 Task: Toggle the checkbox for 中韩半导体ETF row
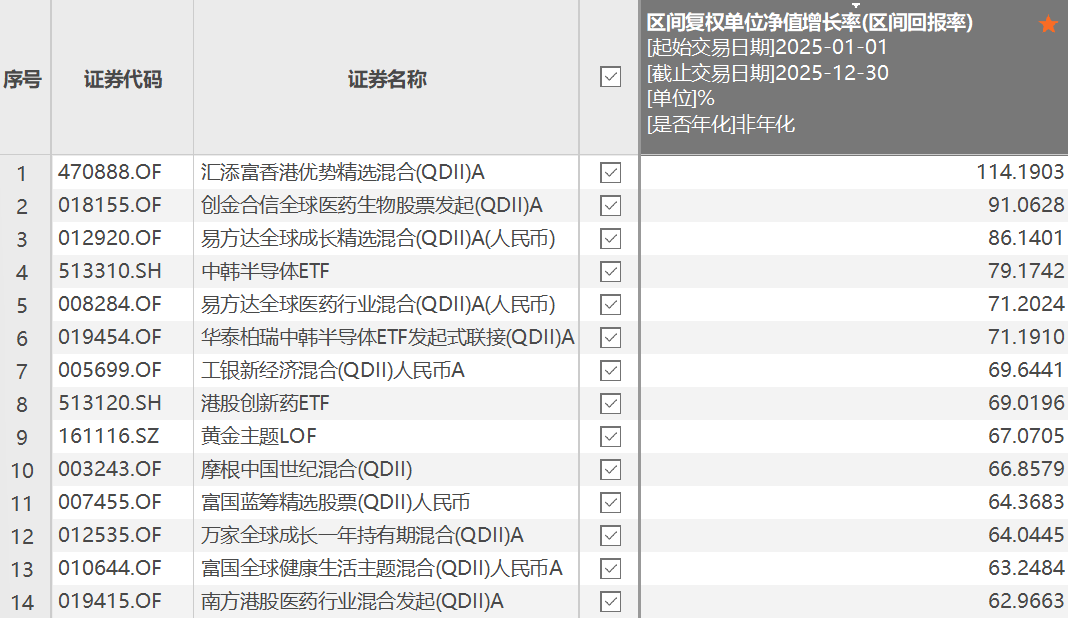click(x=610, y=271)
